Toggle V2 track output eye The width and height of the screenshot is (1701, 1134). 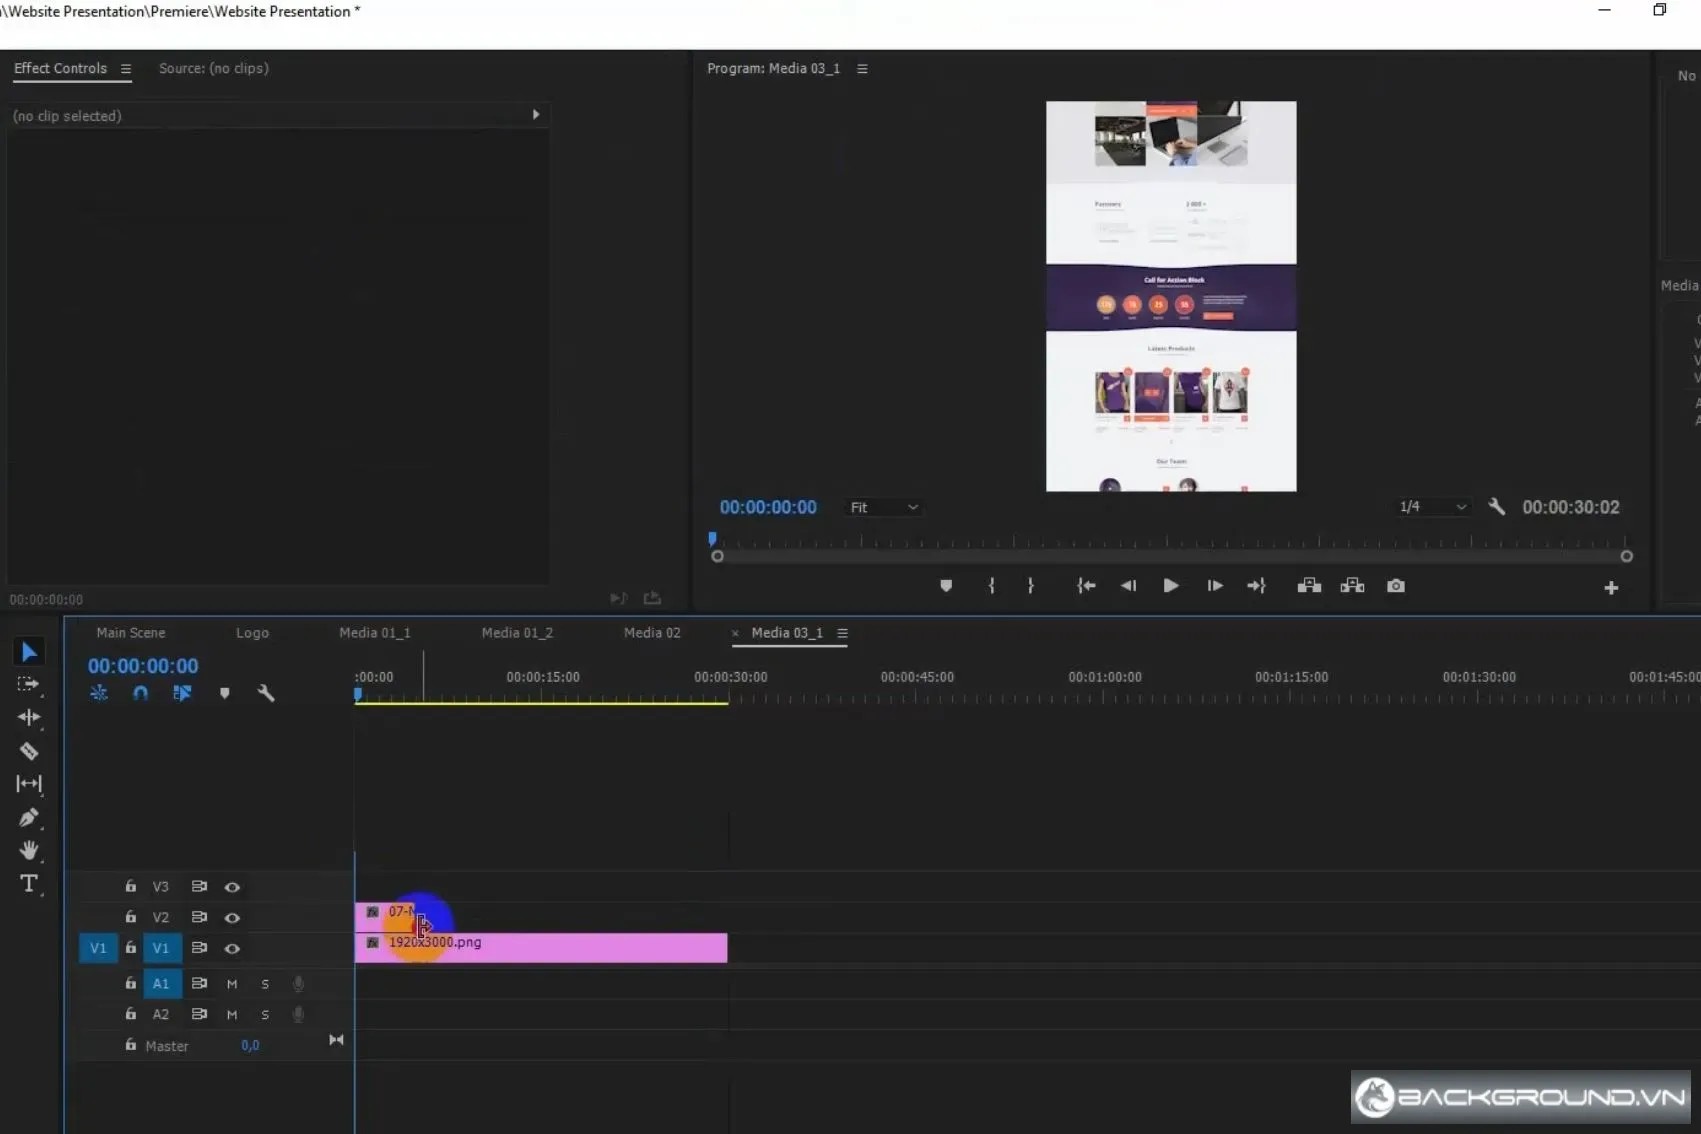click(232, 917)
